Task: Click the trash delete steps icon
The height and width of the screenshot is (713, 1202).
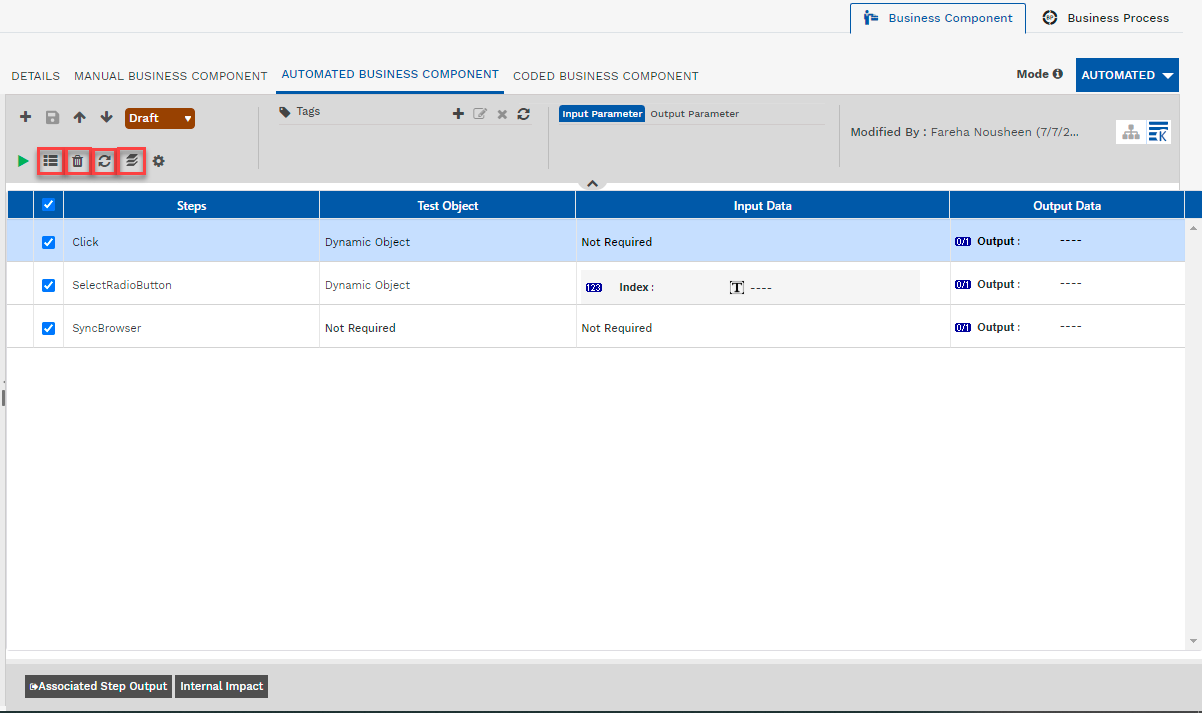Action: click(78, 161)
